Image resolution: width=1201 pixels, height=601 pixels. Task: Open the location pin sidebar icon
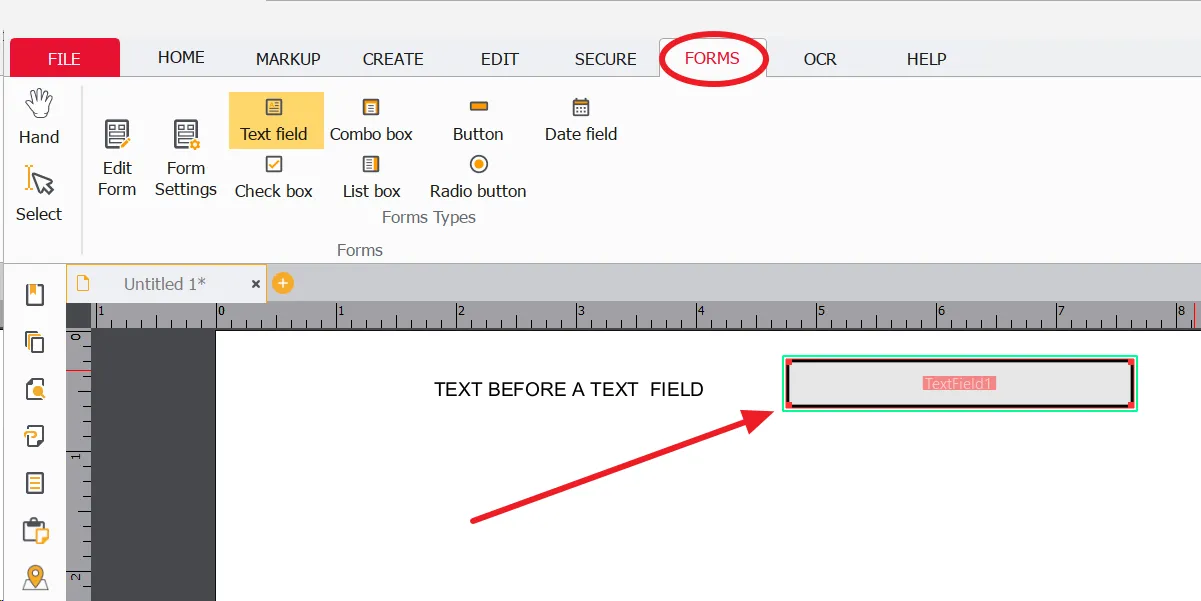point(35,577)
